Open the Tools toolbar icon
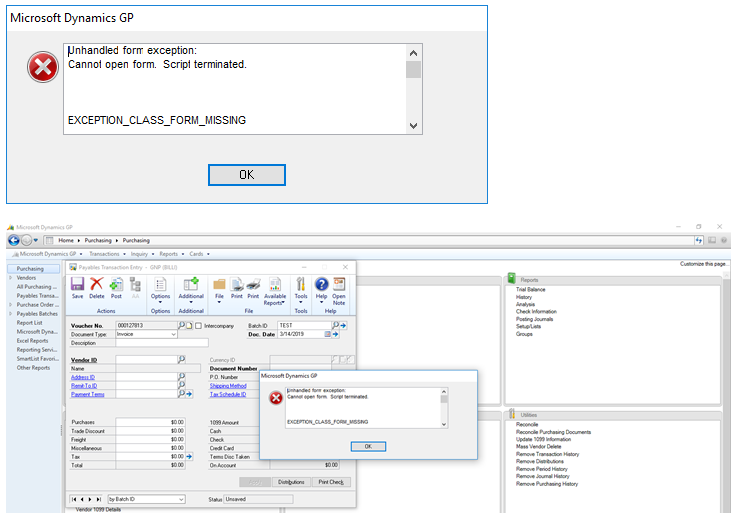 [301, 284]
